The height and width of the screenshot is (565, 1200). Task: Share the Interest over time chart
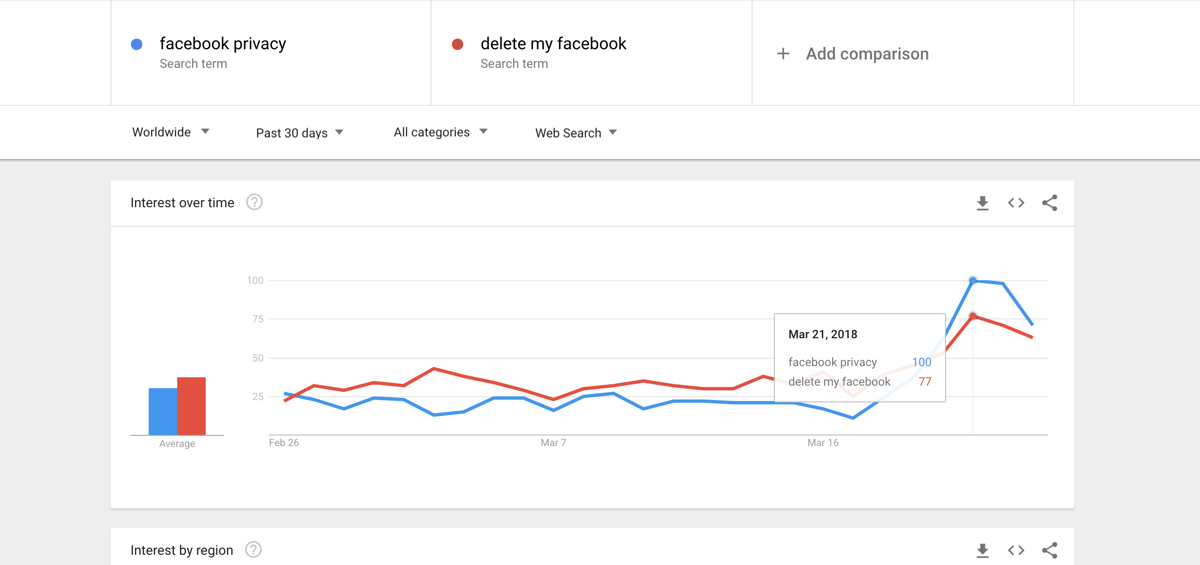click(1049, 203)
